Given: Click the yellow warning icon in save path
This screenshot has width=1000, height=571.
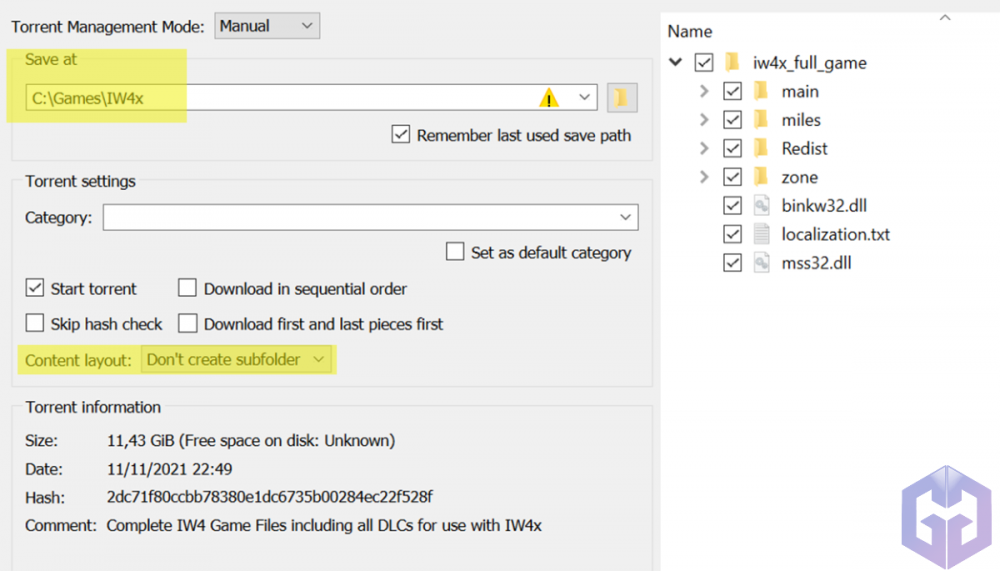Looking at the screenshot, I should point(549,97).
